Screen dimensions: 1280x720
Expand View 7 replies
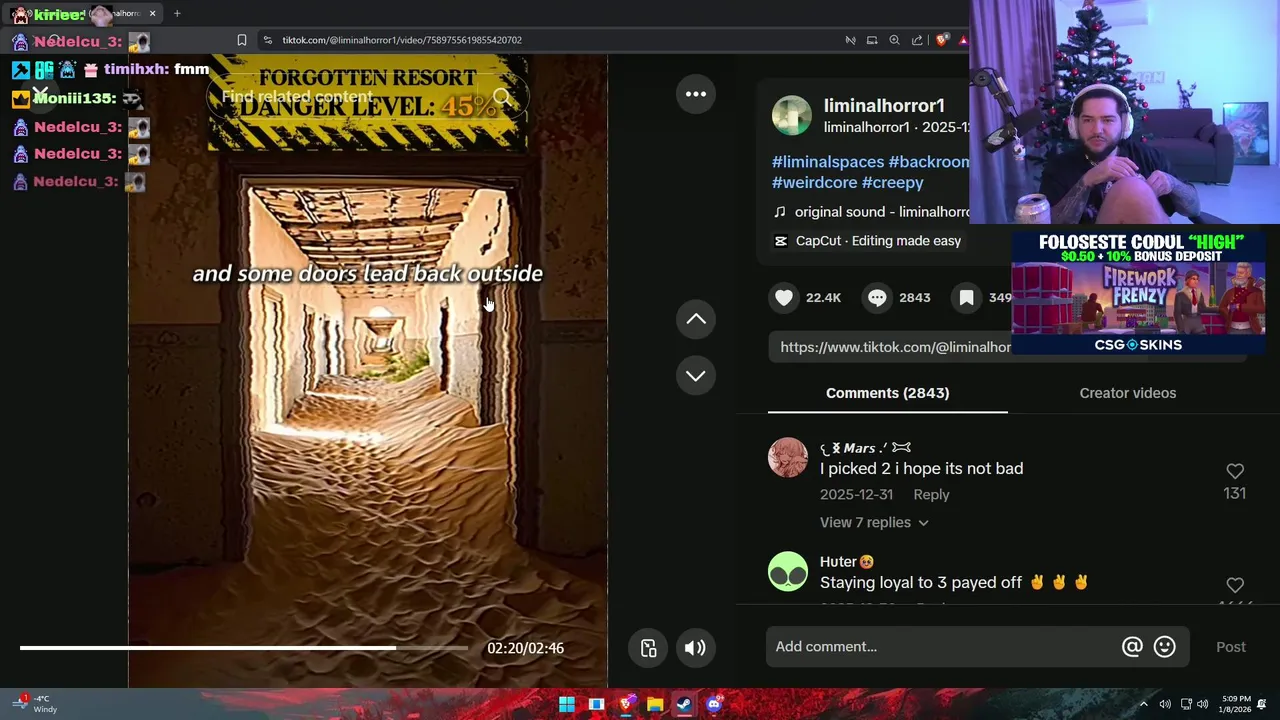(x=874, y=522)
